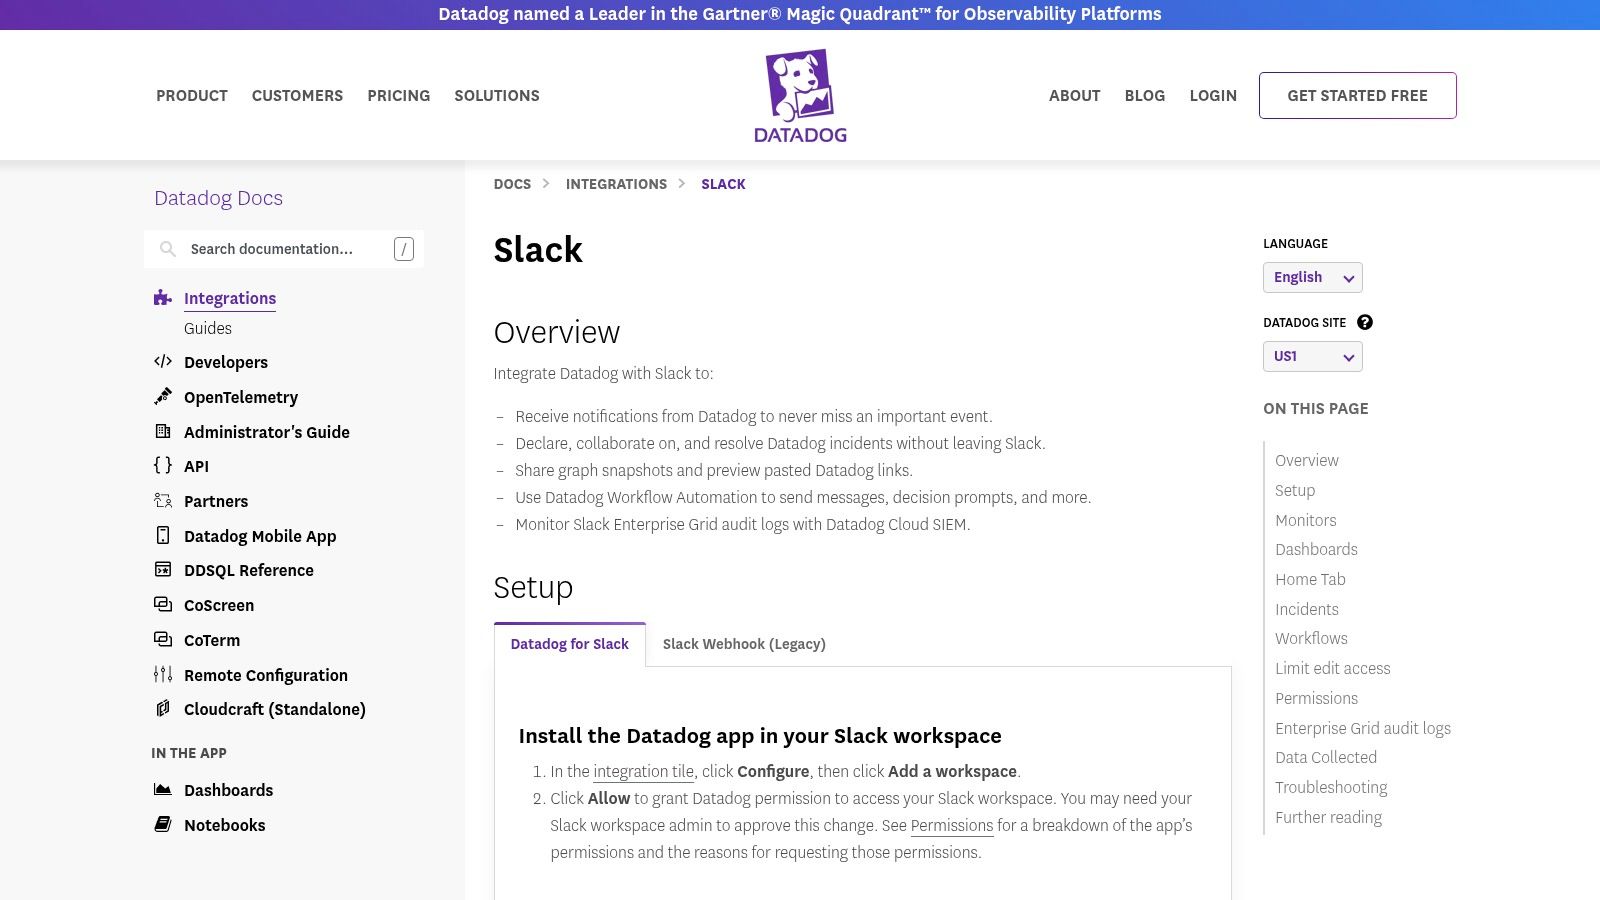The height and width of the screenshot is (900, 1600).
Task: Click the Remote Configuration sliders icon
Action: pos(162,674)
